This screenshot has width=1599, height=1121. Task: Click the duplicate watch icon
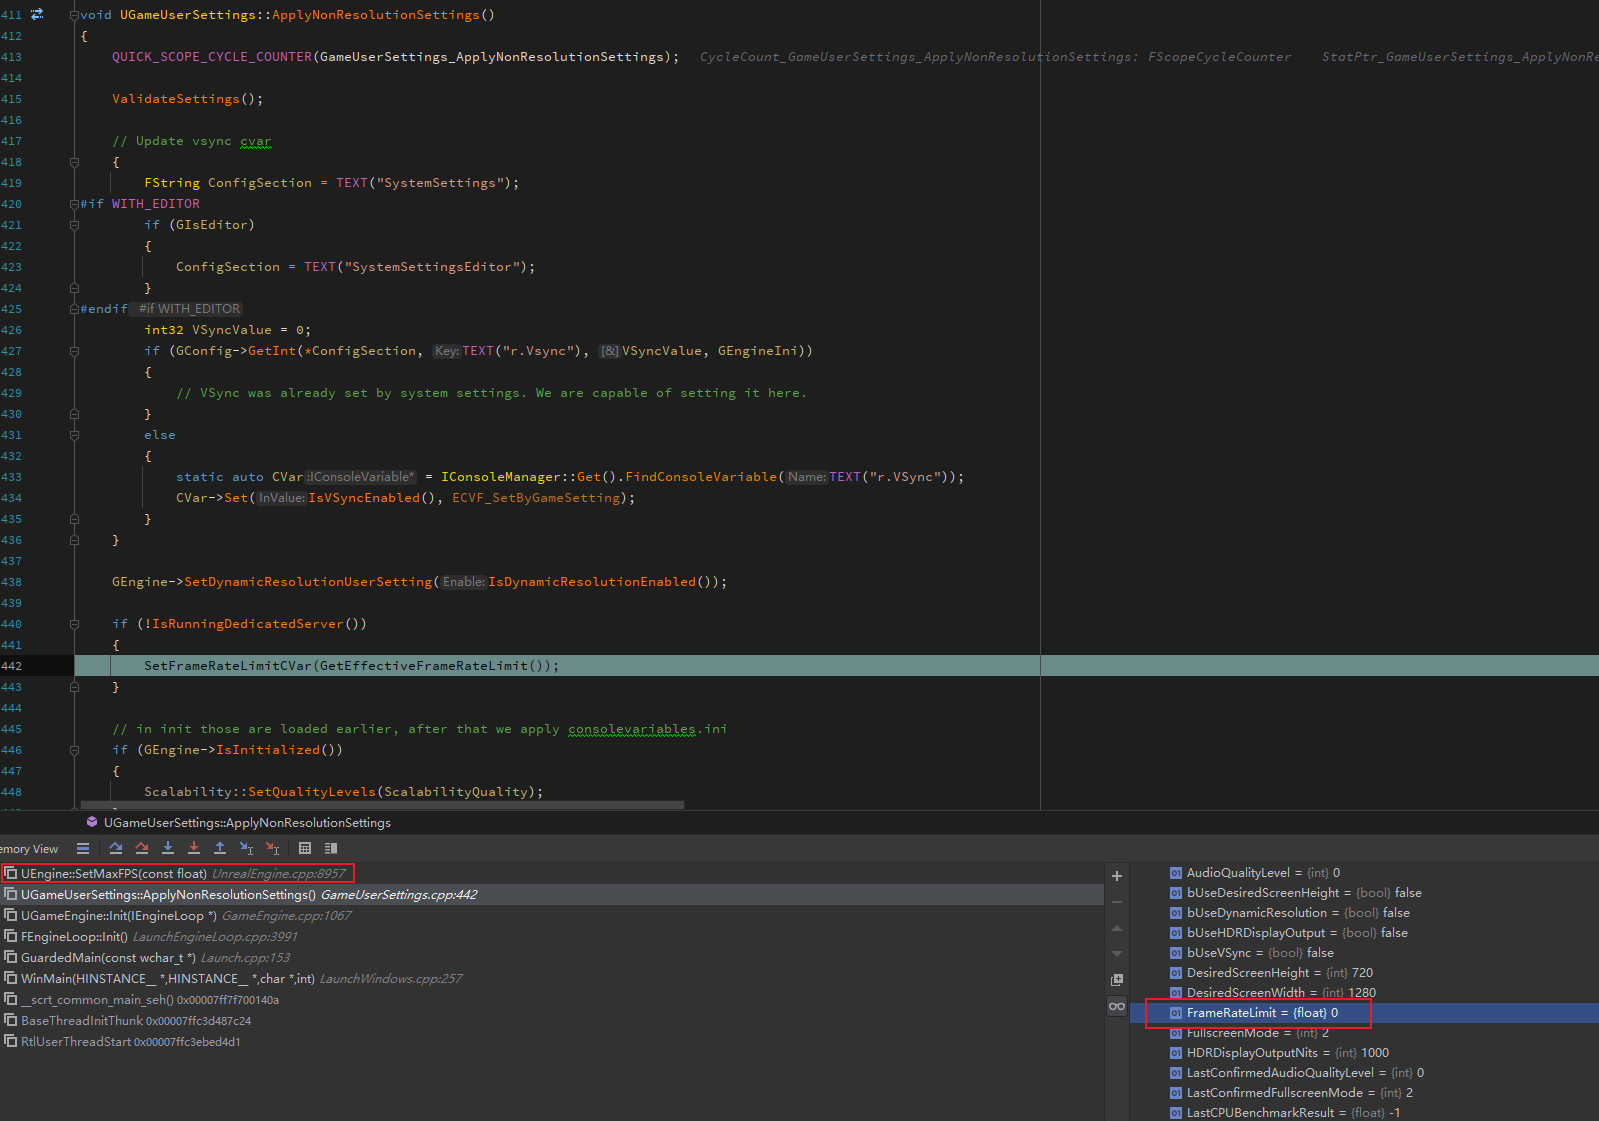[x=1117, y=980]
